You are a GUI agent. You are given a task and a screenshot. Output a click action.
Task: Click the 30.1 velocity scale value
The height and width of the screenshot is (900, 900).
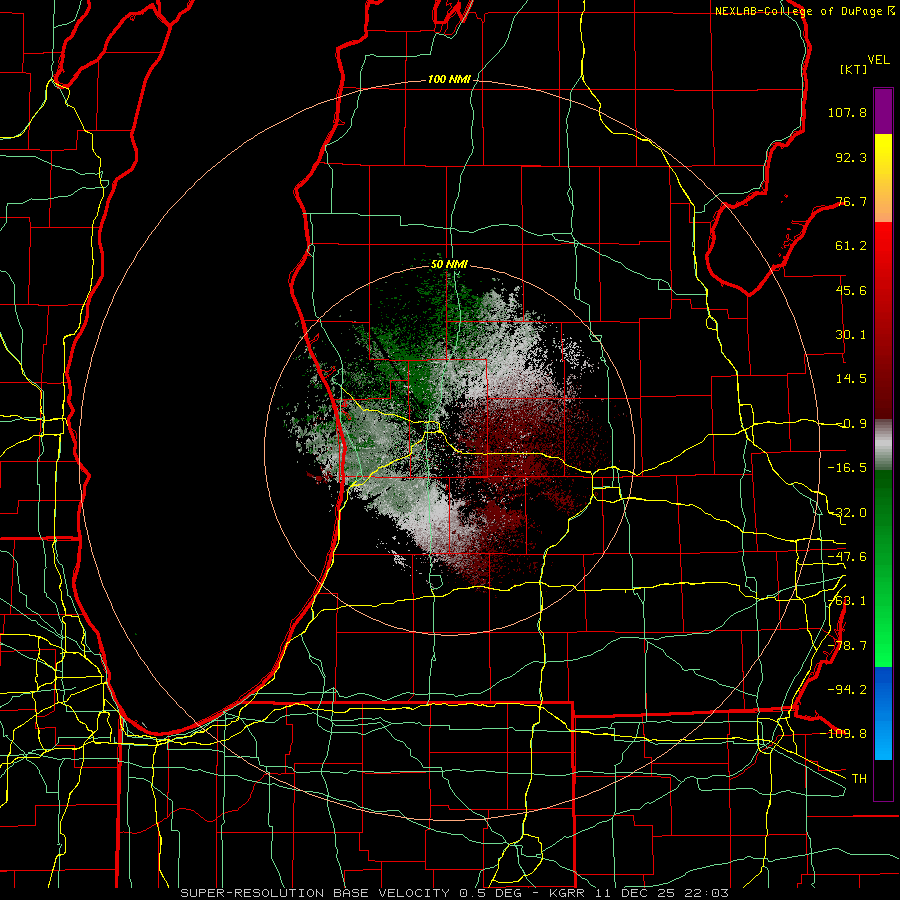click(x=851, y=335)
